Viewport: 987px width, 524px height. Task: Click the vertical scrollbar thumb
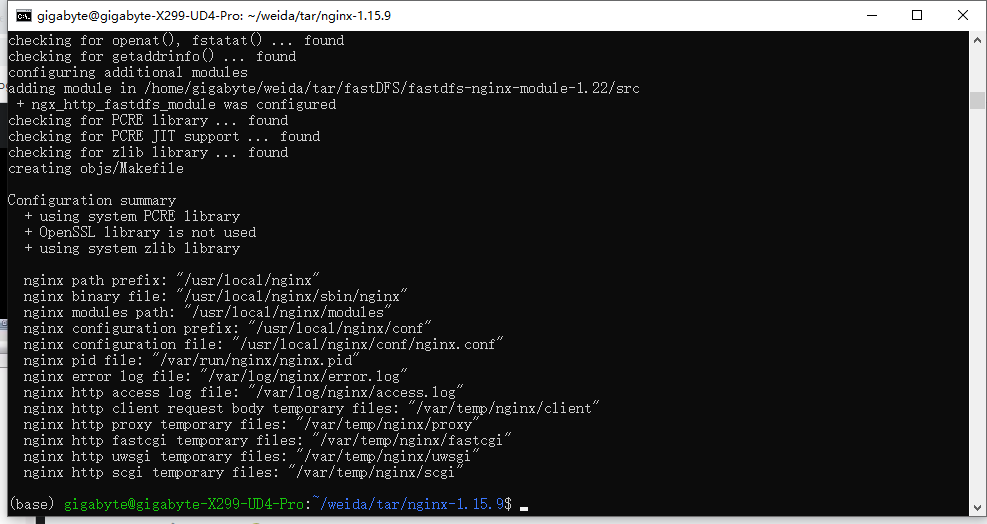pyautogui.click(x=977, y=100)
